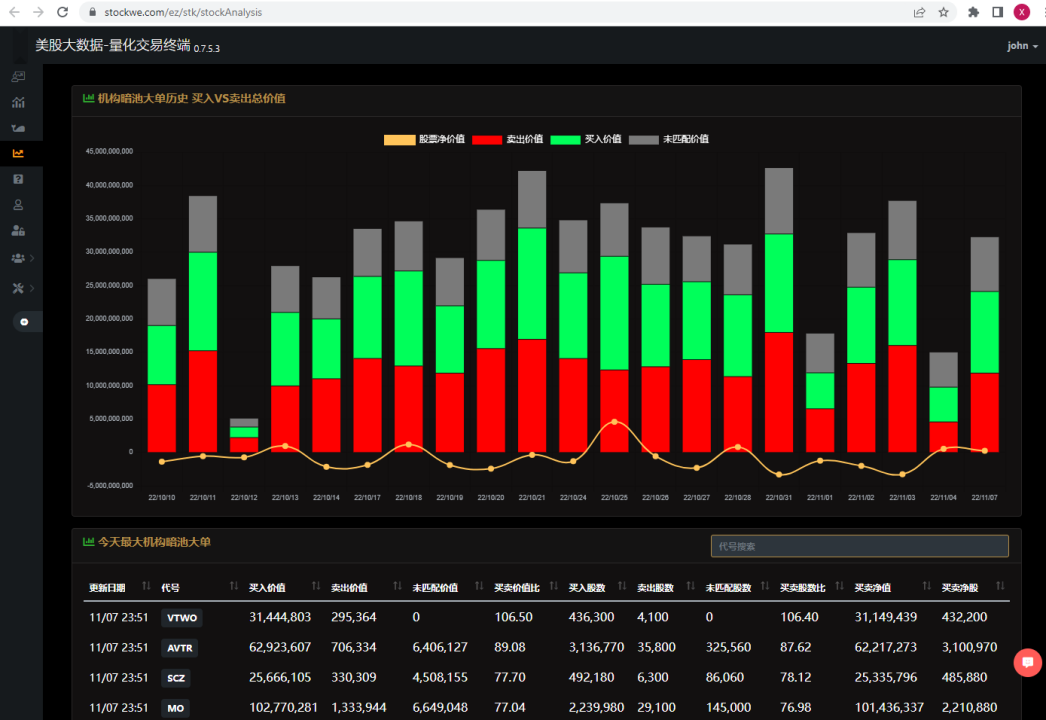The height and width of the screenshot is (720, 1046).
Task: Click the 22/10/31 tallest bar
Action: coord(778,310)
